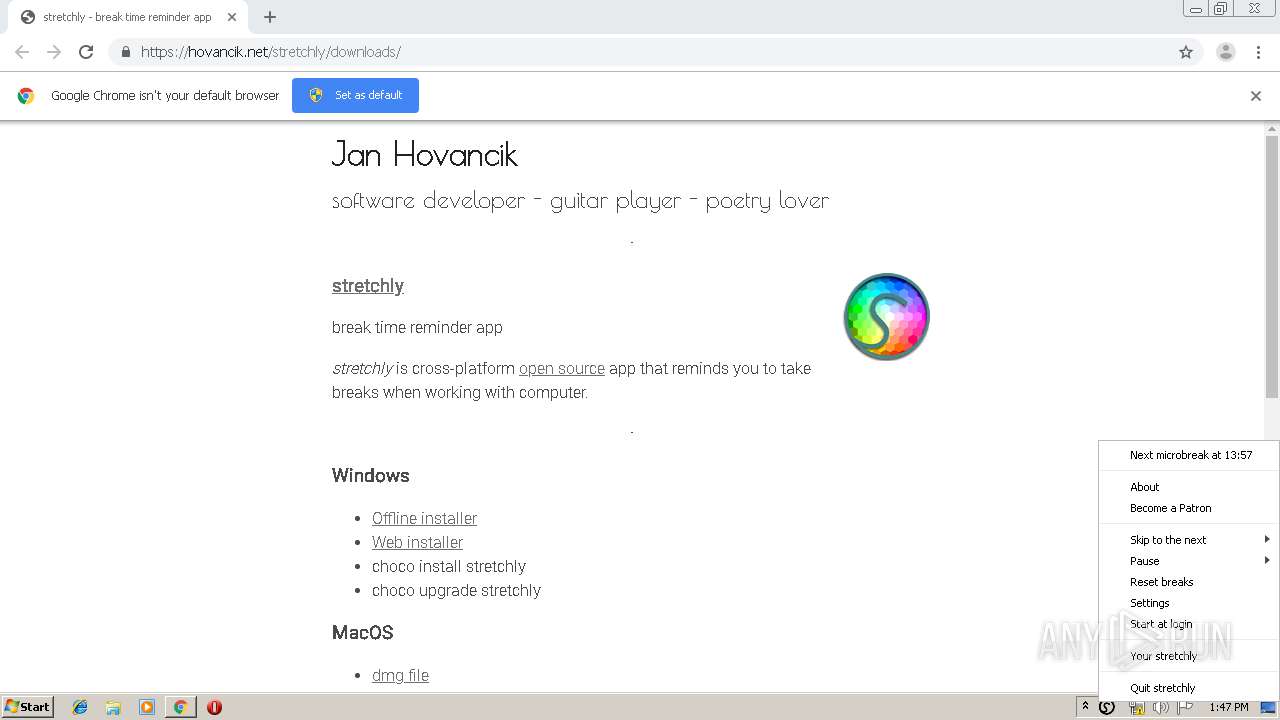Click the Windows section heading
The image size is (1280, 720).
371,476
